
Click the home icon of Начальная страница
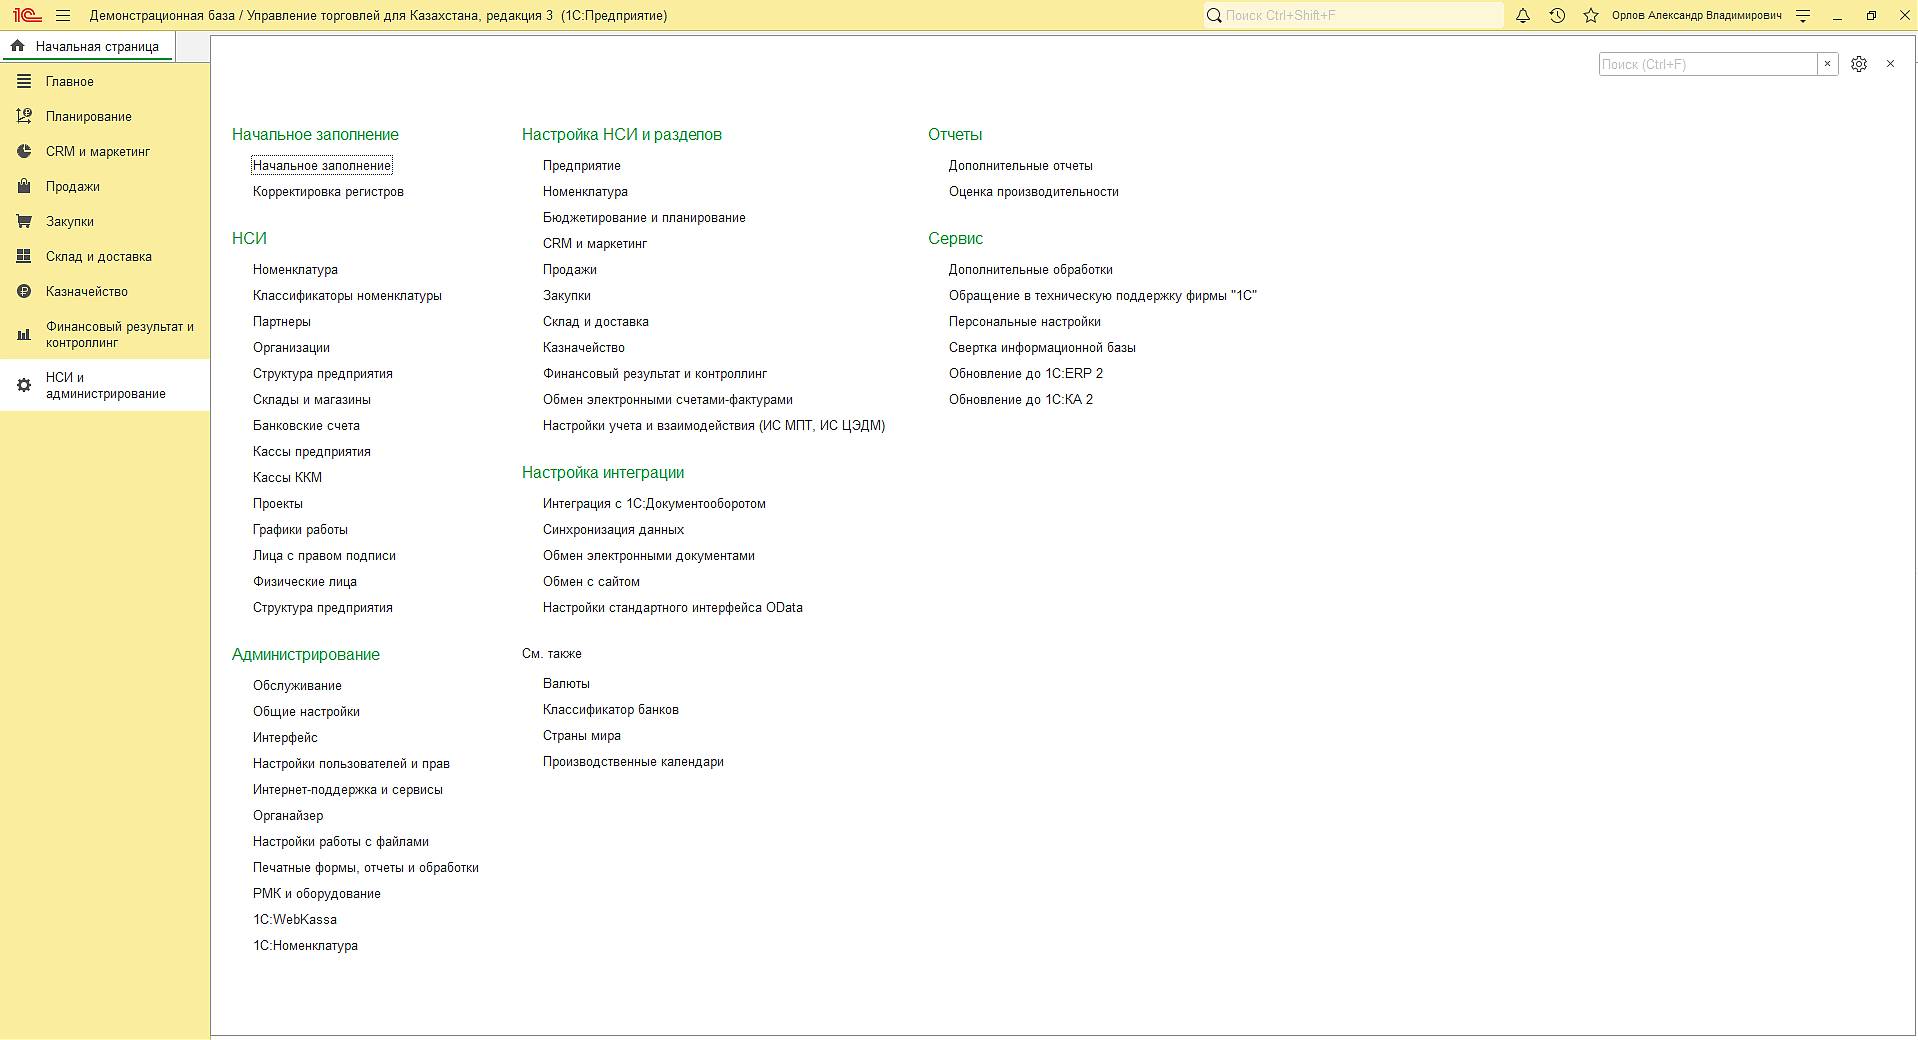[18, 46]
